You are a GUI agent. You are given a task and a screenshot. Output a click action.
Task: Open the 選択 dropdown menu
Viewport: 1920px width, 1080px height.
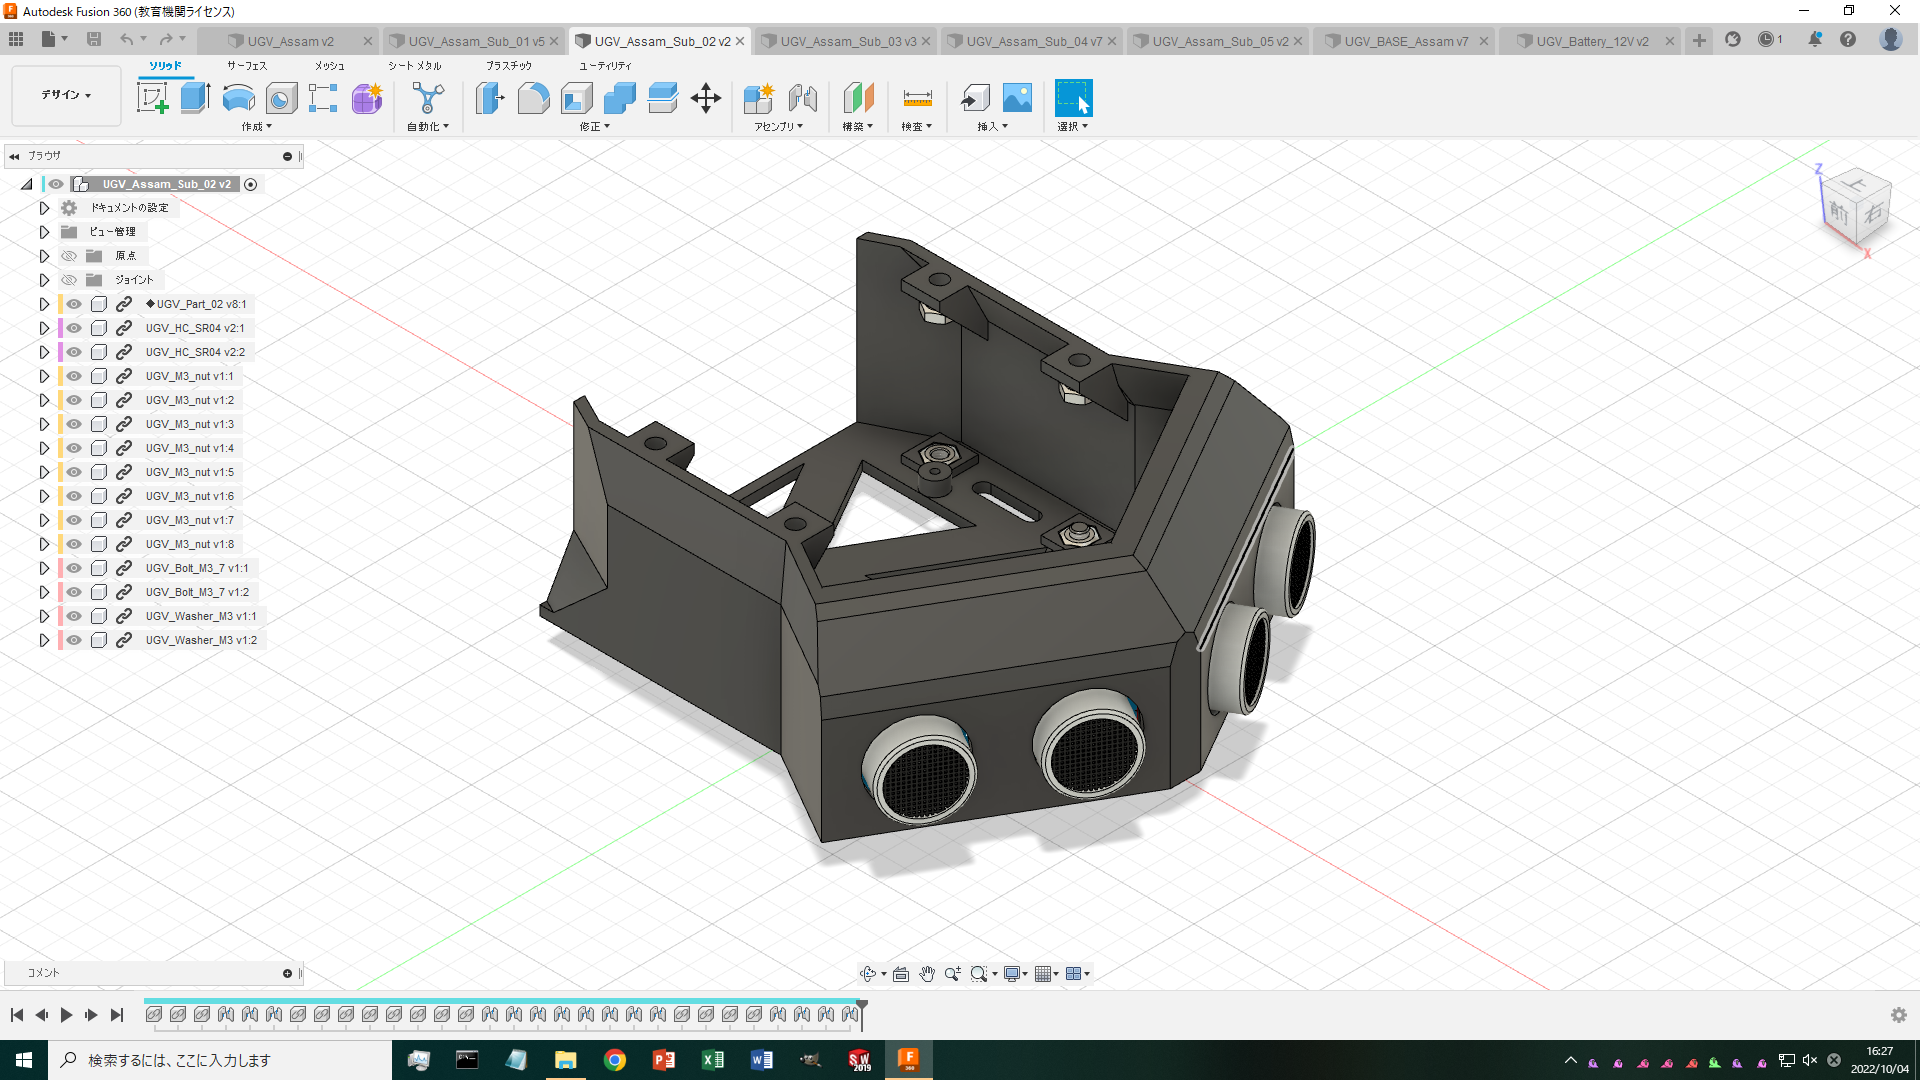1073,126
